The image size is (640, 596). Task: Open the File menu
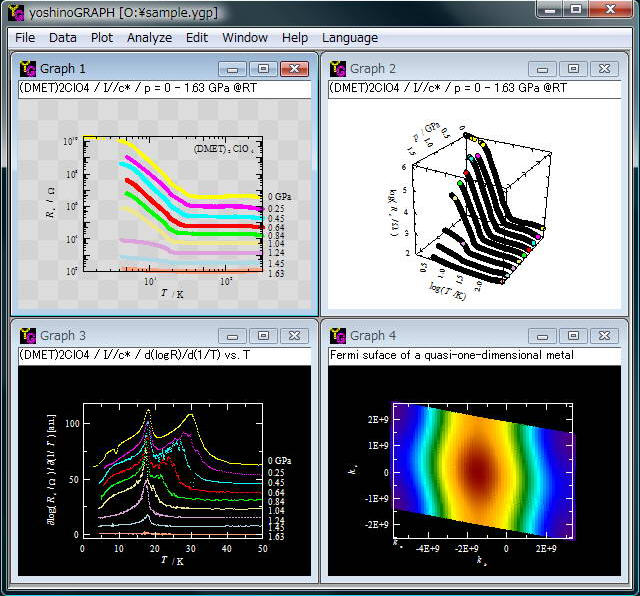coord(25,38)
